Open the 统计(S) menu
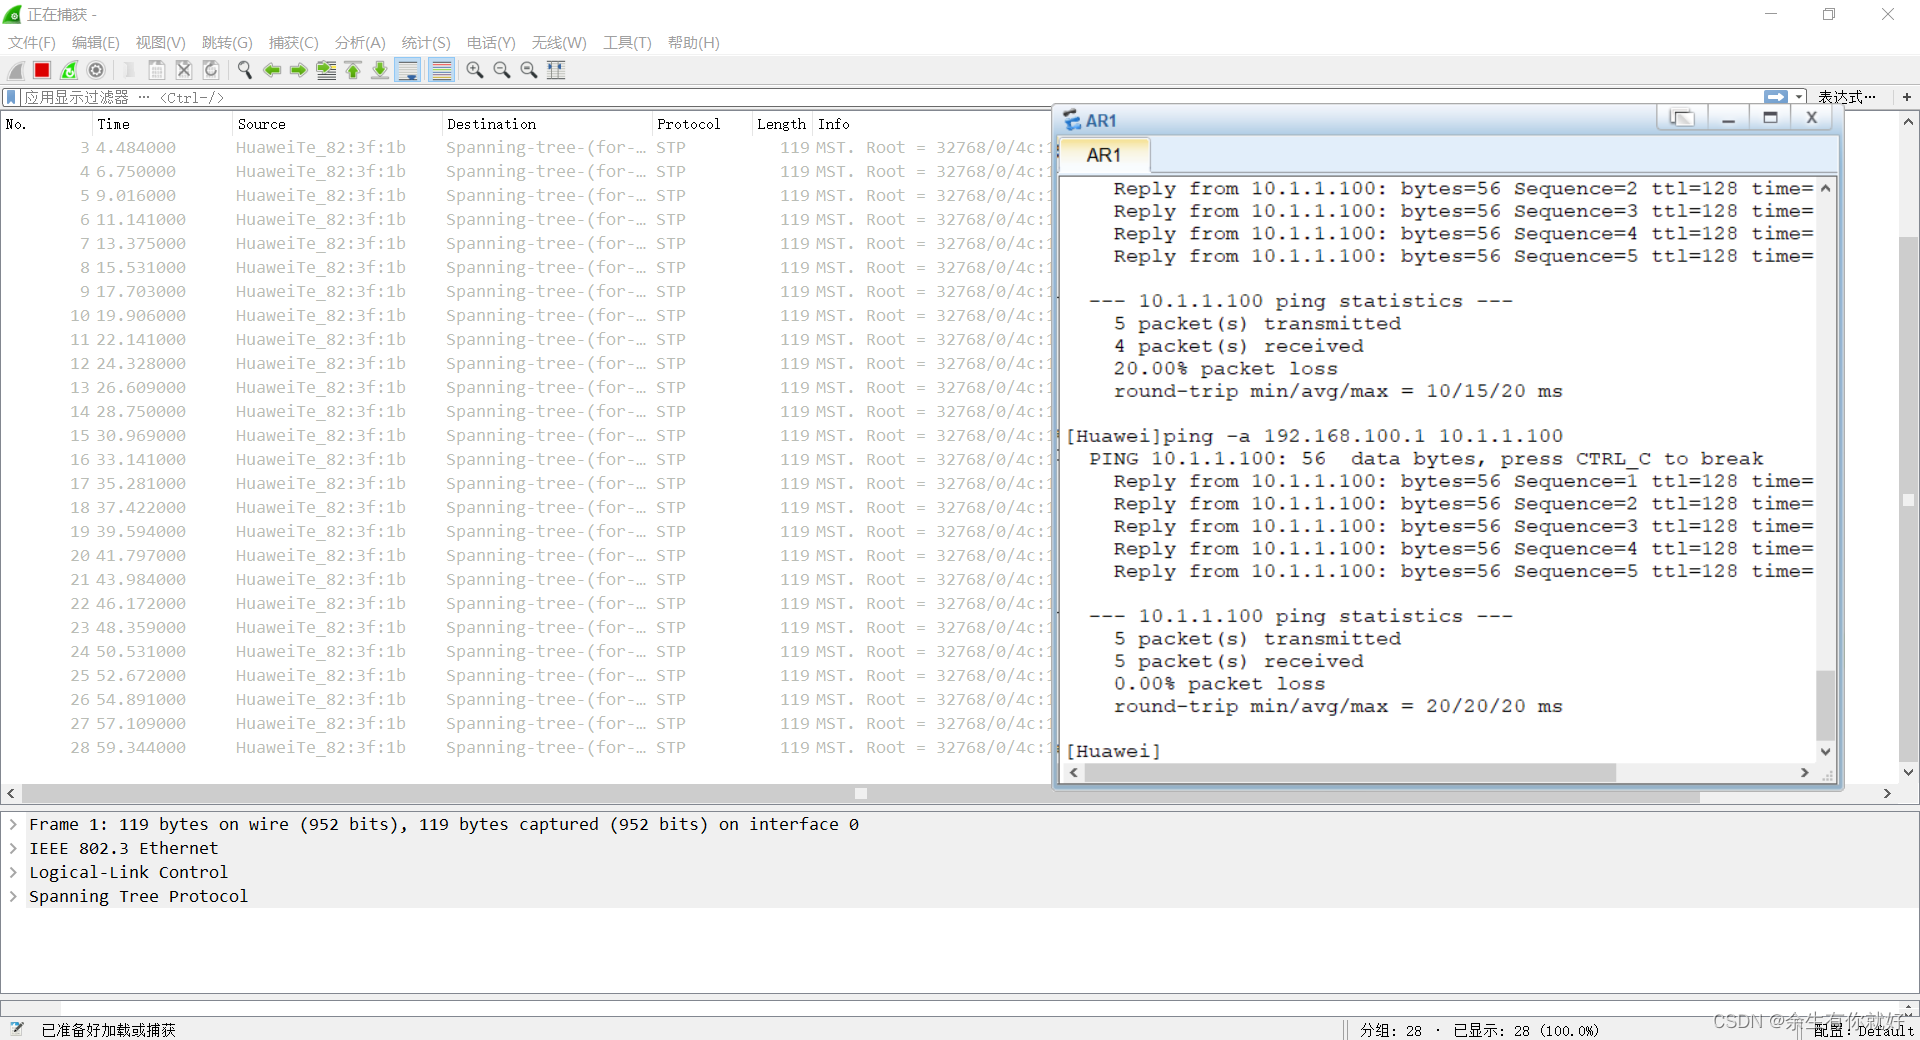The height and width of the screenshot is (1040, 1920). (x=426, y=43)
